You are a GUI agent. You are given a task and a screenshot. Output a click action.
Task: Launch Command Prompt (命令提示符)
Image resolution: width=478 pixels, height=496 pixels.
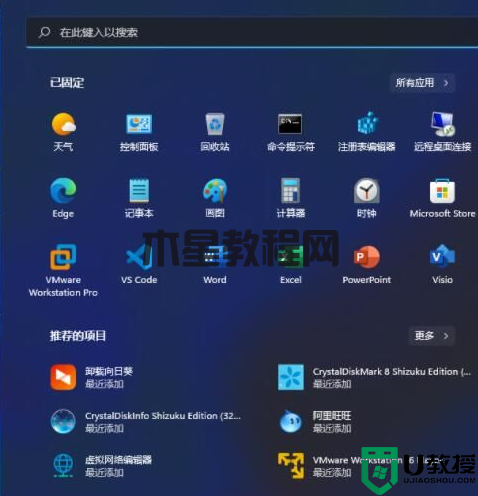tap(291, 132)
